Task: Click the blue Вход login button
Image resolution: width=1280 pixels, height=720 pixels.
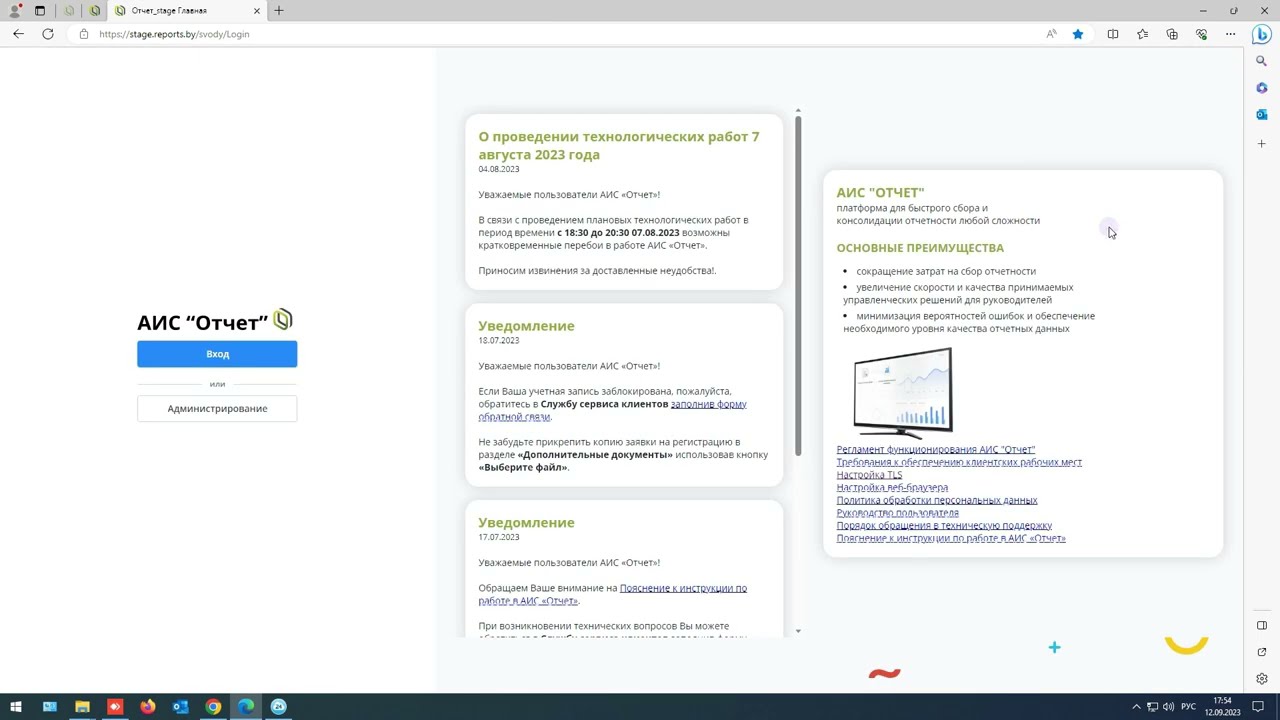Action: [217, 354]
